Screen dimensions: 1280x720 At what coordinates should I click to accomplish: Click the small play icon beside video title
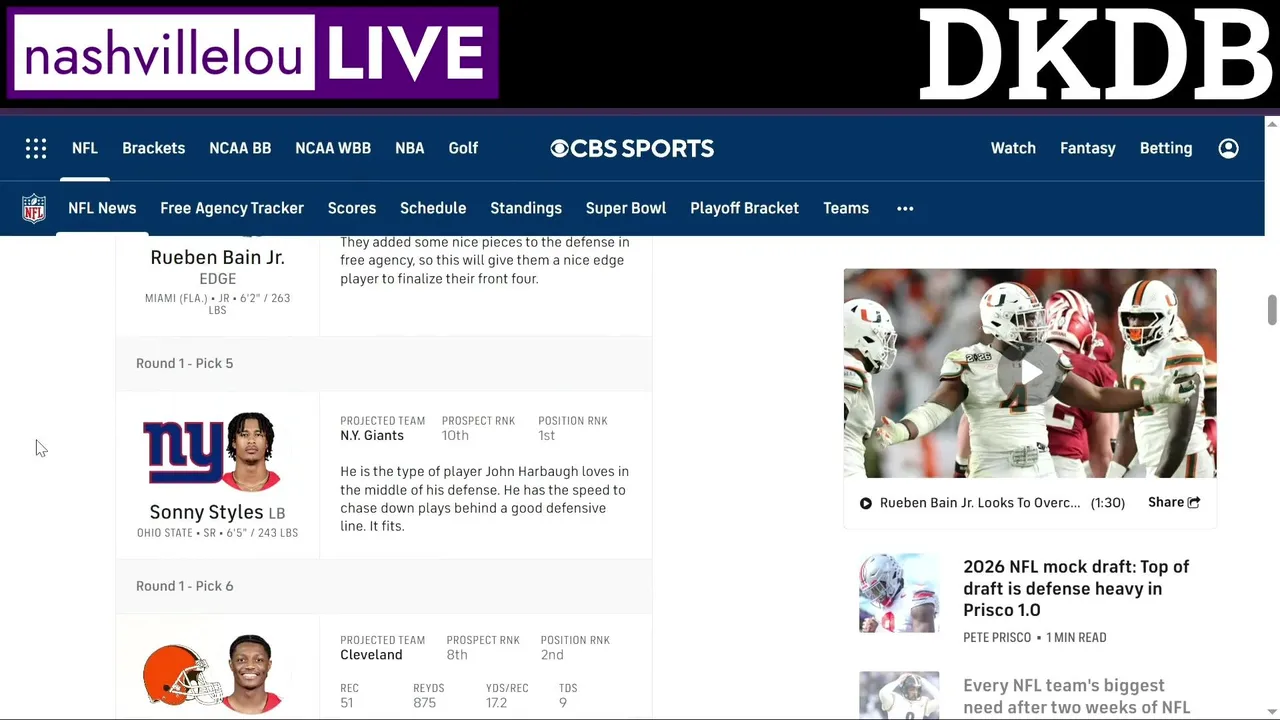(x=865, y=503)
